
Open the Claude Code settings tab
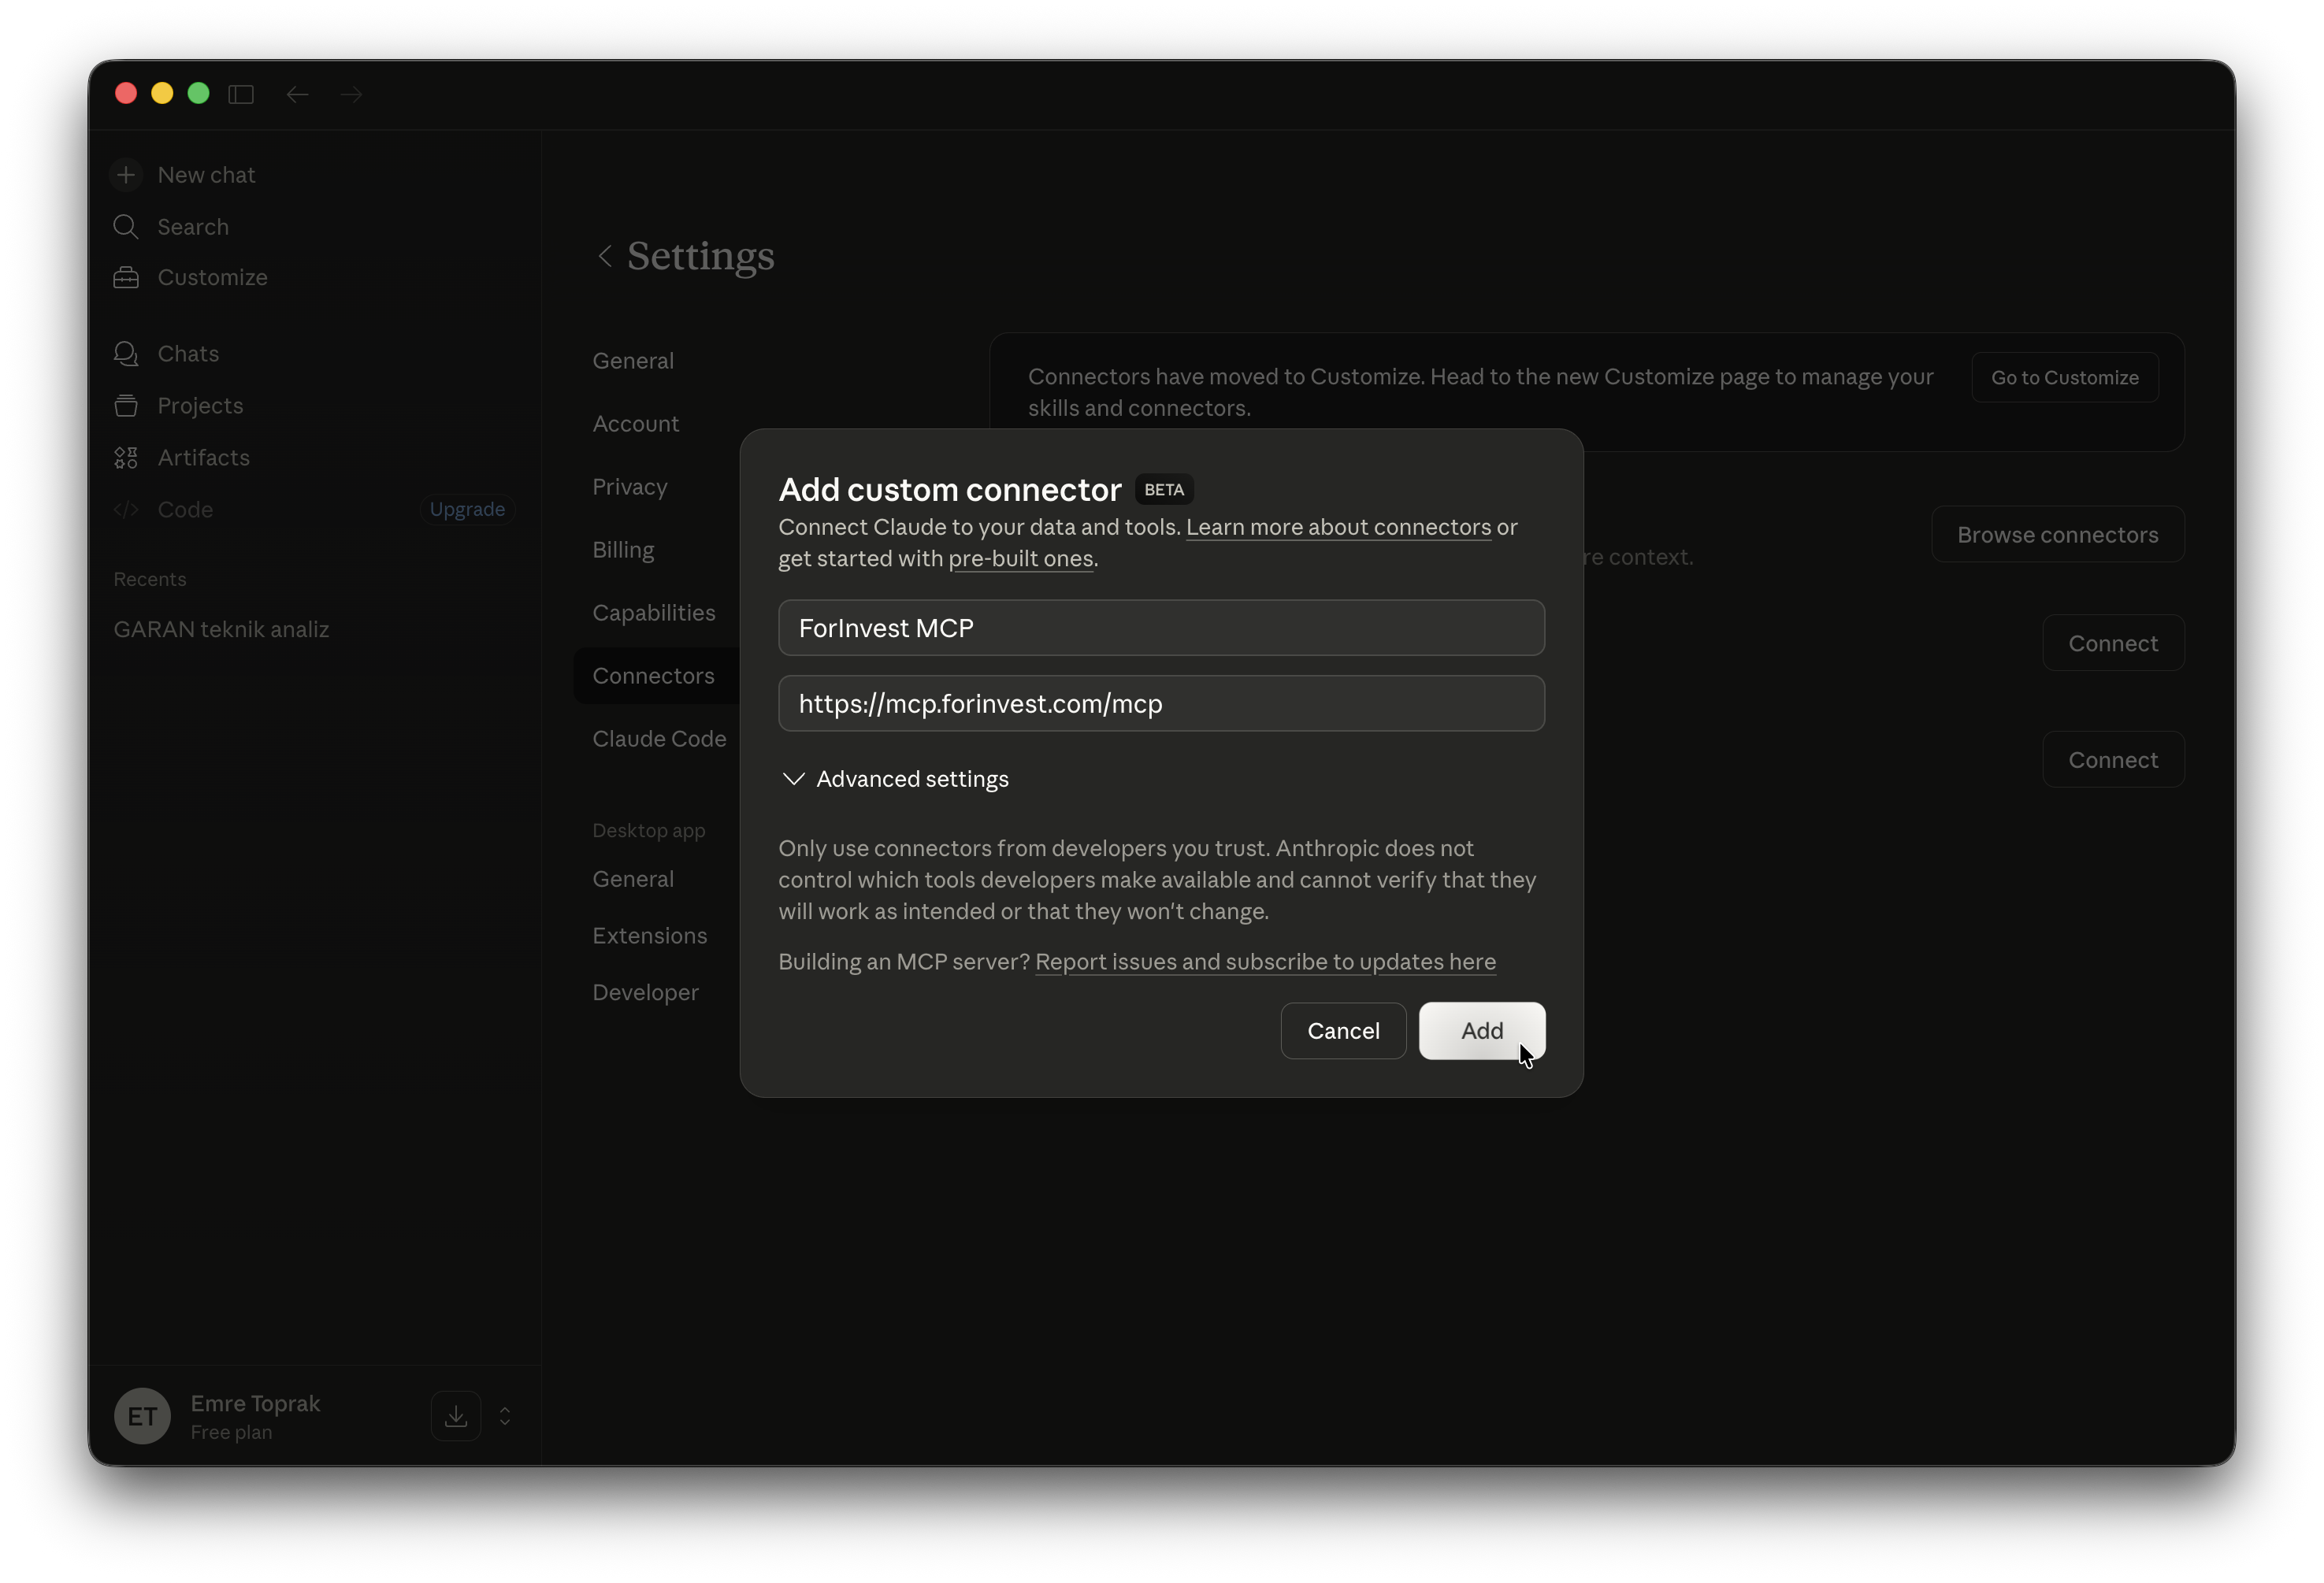click(x=659, y=739)
